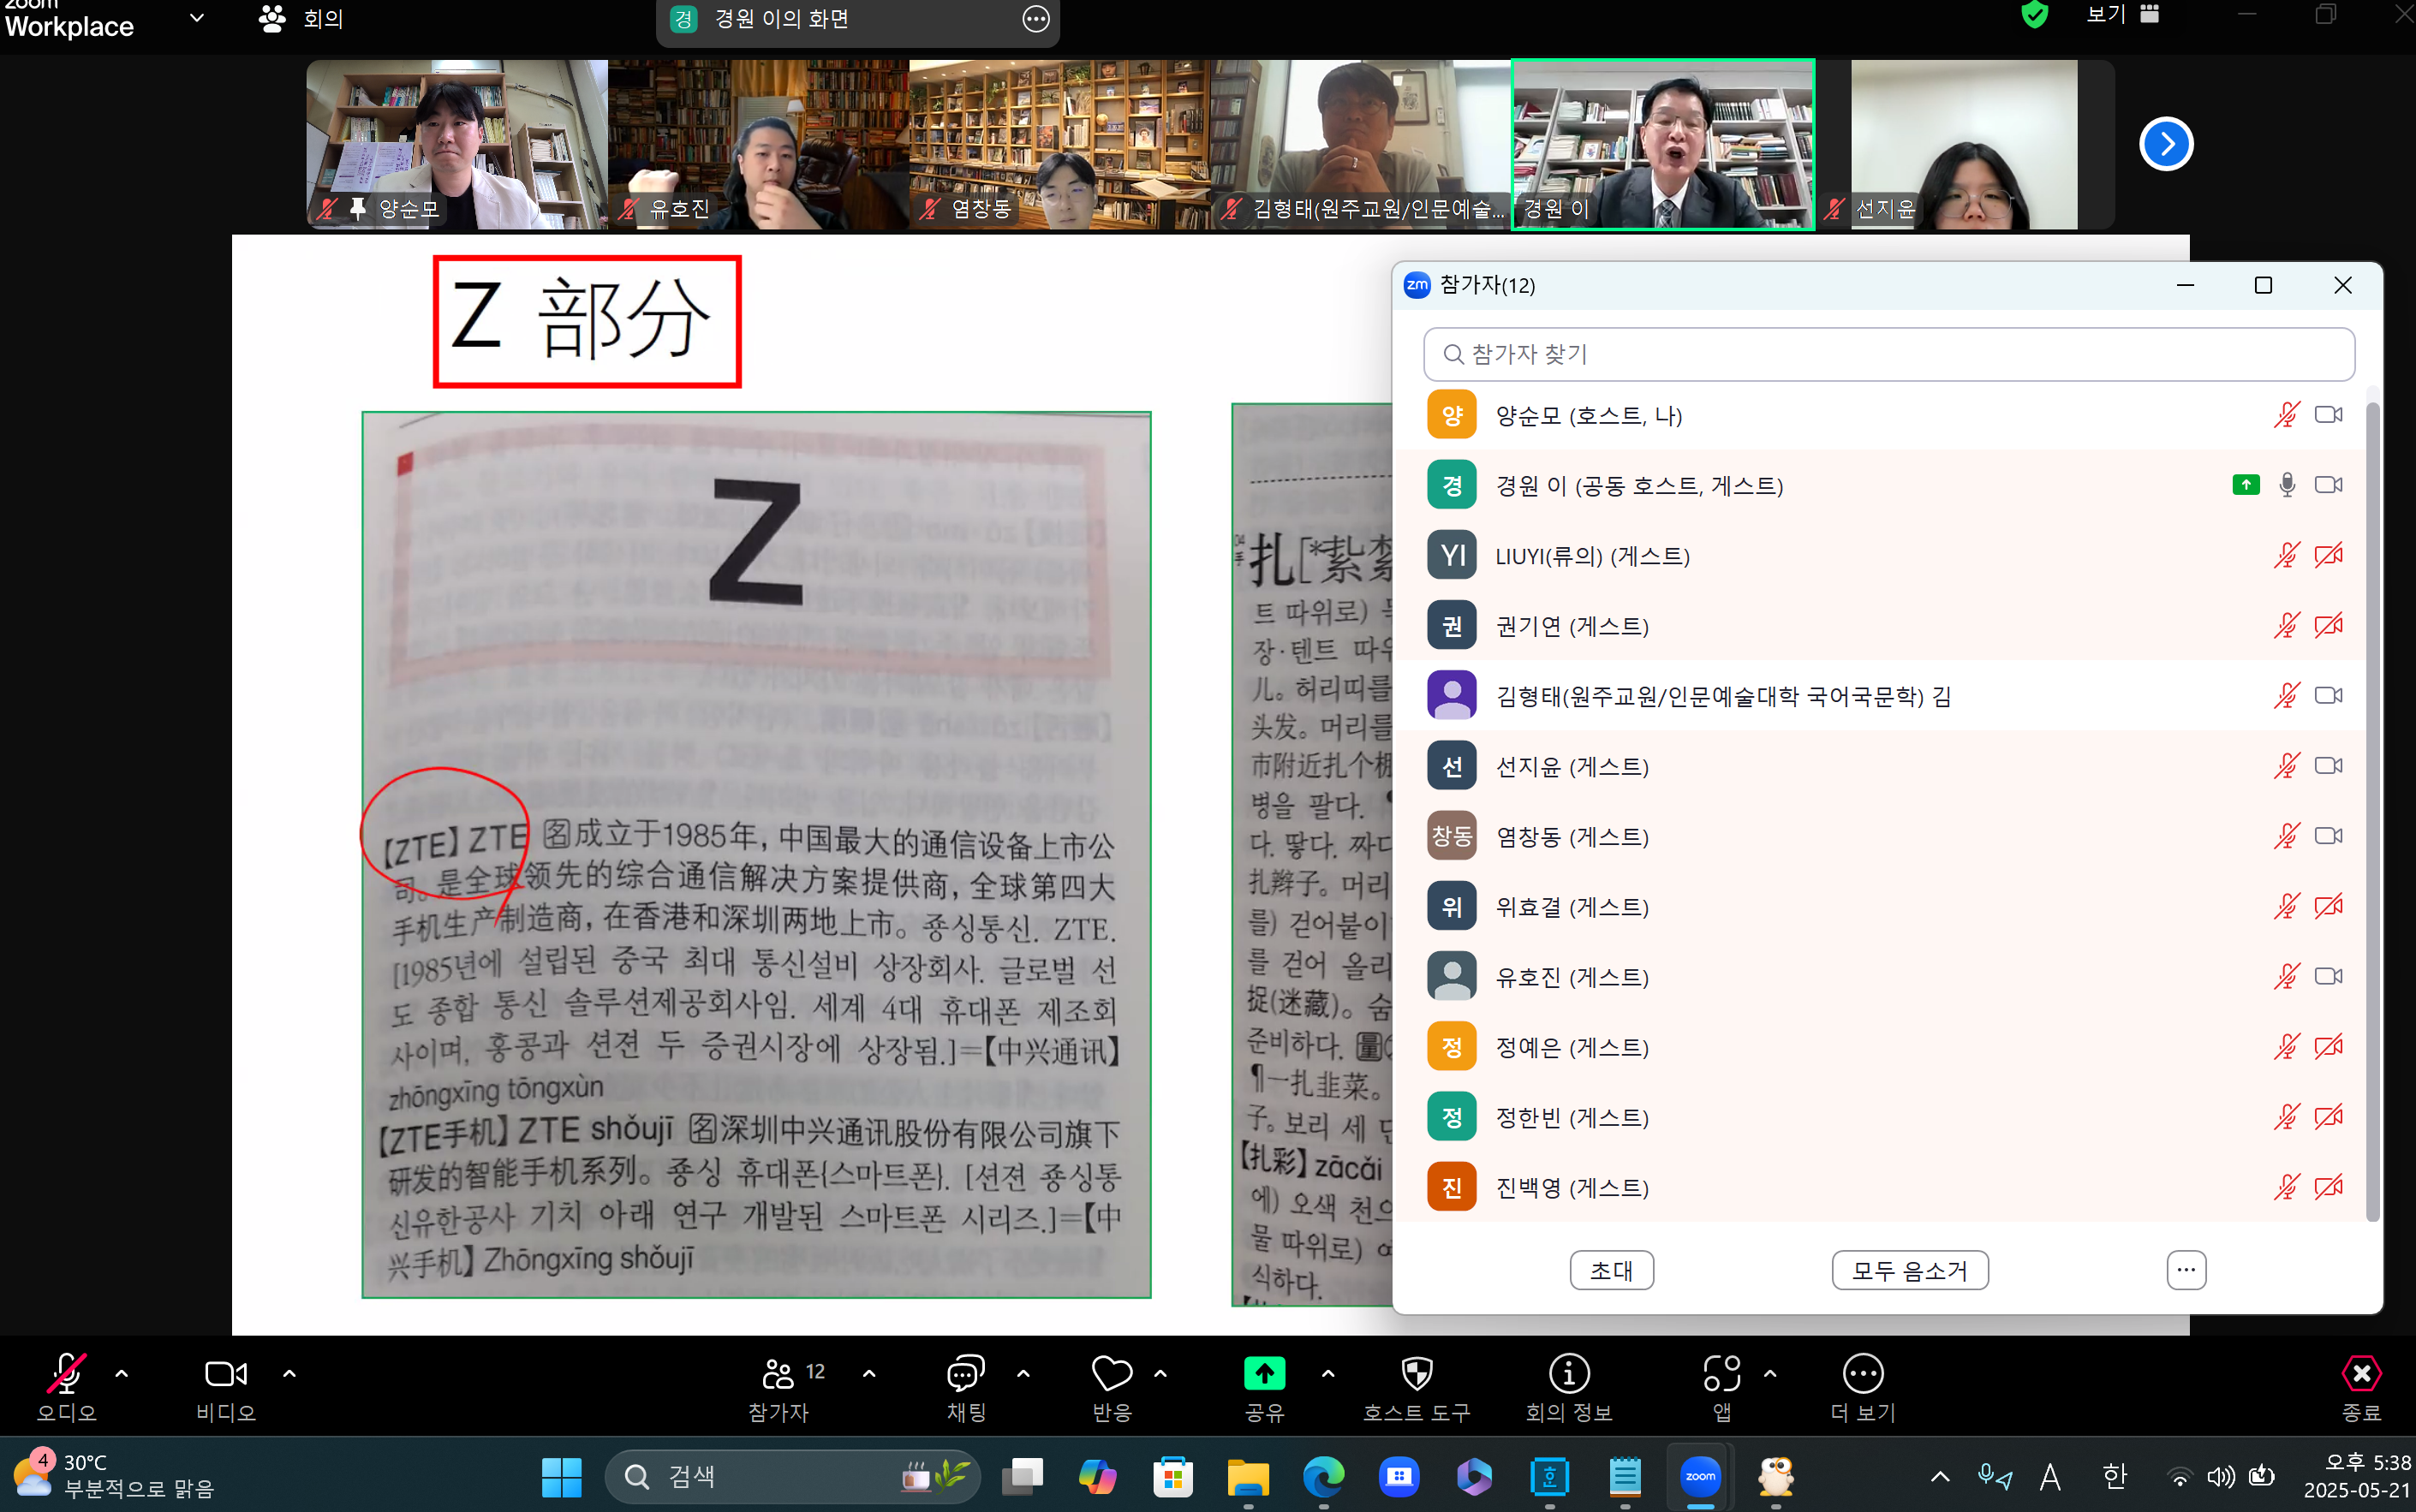This screenshot has height=1512, width=2416.
Task: Select participant row 정한빈 (게스트)
Action: point(1880,1116)
